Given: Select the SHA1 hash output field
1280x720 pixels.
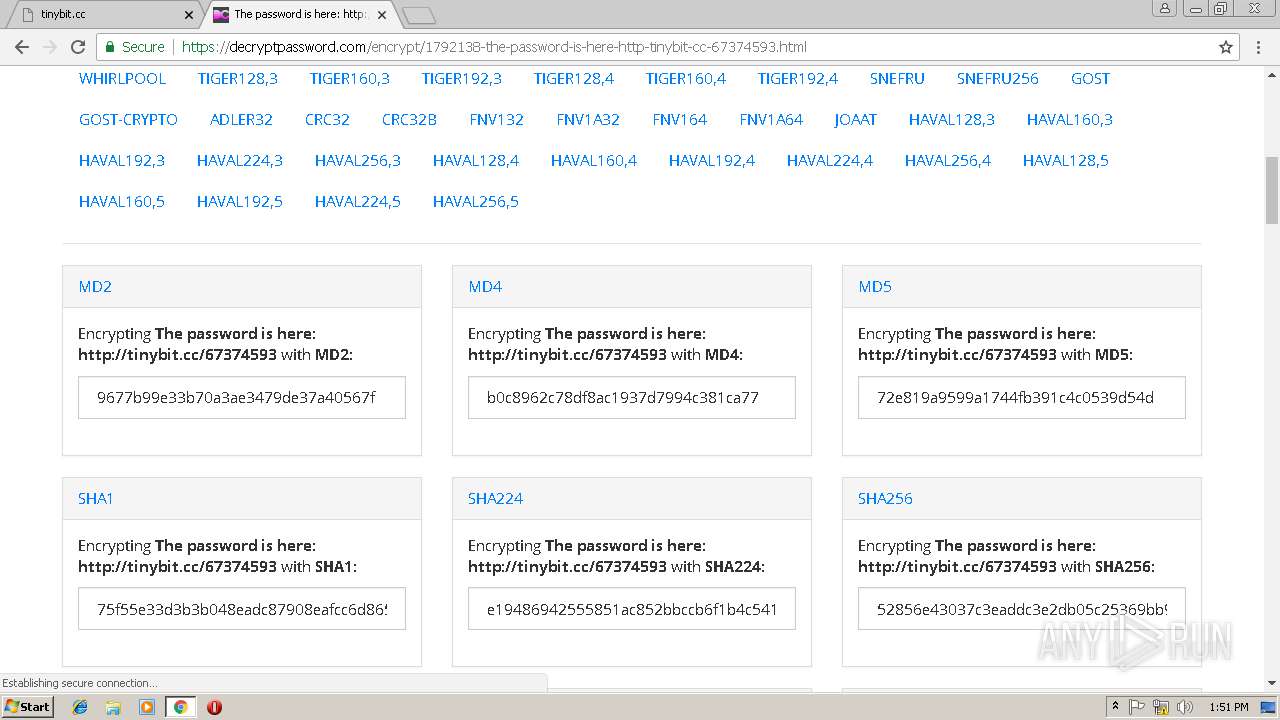Looking at the screenshot, I should [242, 609].
